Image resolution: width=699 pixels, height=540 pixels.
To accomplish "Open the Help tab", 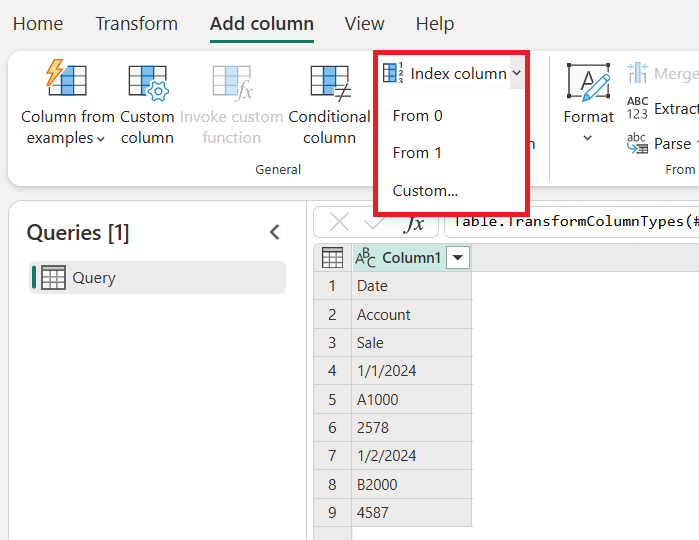I will tap(435, 24).
